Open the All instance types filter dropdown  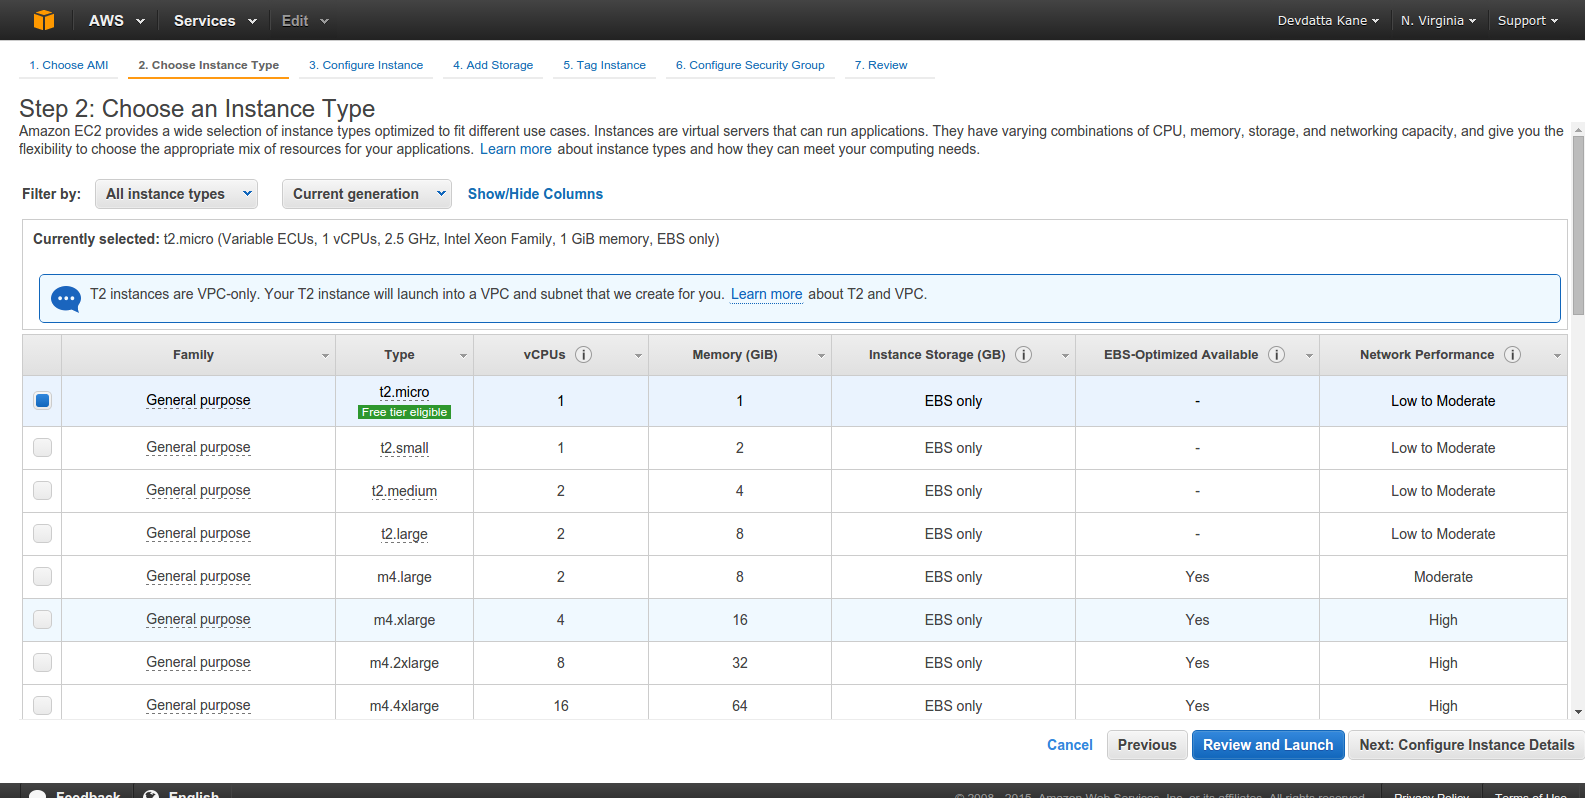tap(176, 194)
